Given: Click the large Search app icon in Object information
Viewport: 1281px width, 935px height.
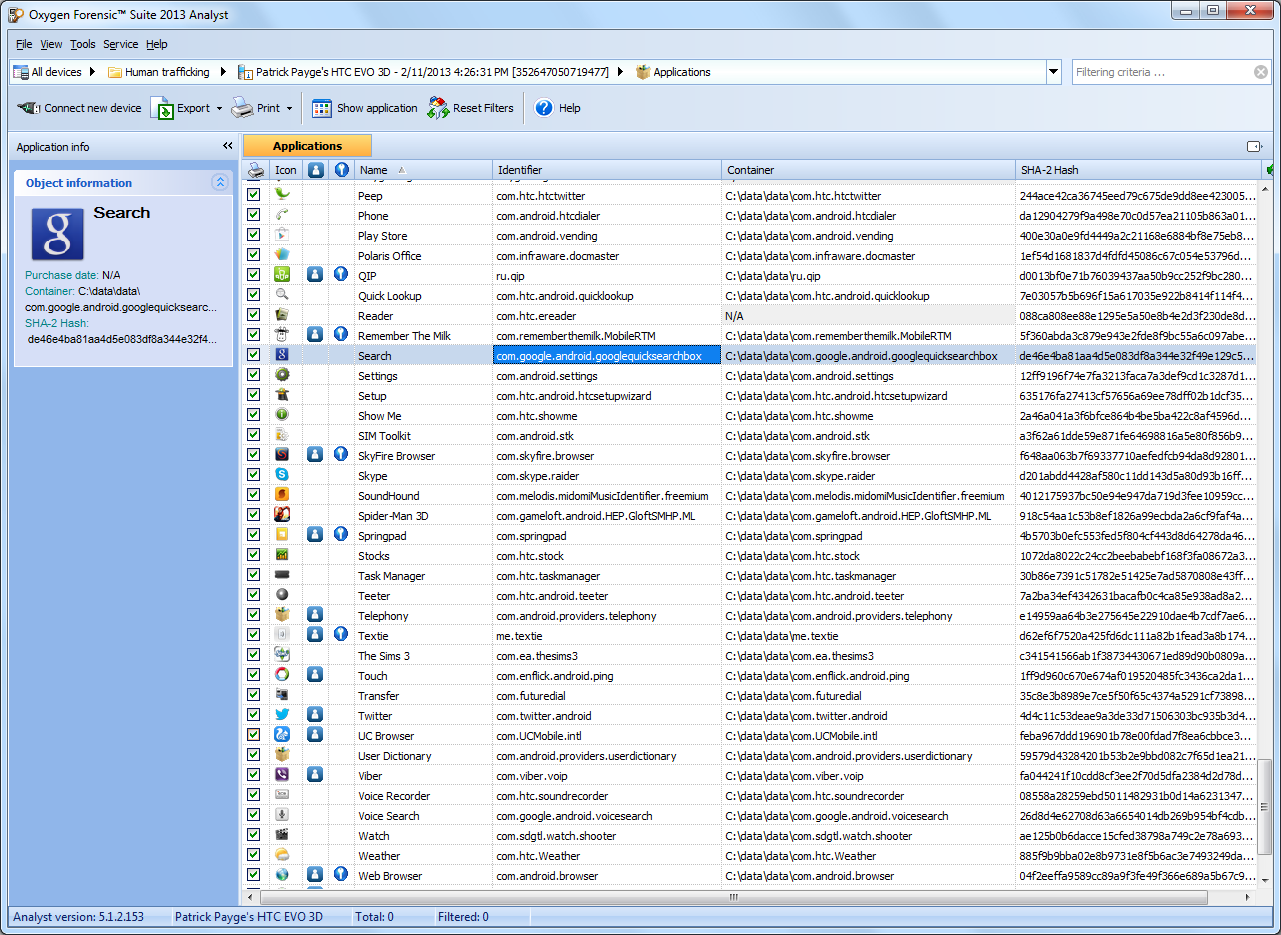Looking at the screenshot, I should click(x=58, y=234).
